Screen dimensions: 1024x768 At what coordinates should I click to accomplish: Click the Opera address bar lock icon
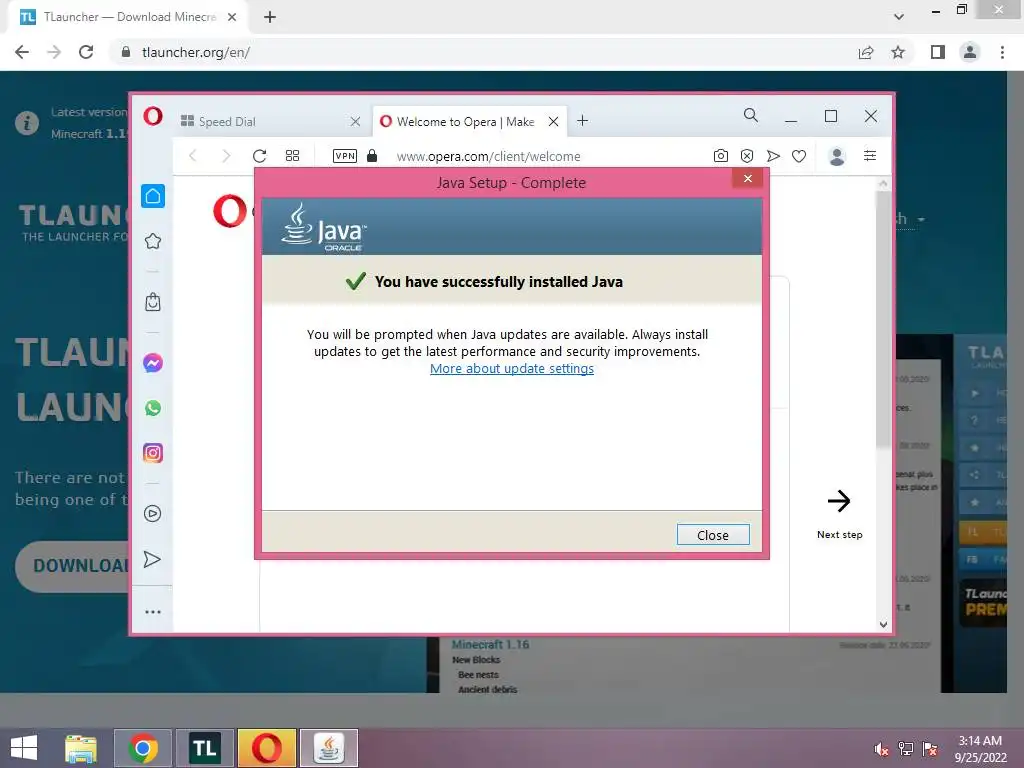(x=372, y=155)
